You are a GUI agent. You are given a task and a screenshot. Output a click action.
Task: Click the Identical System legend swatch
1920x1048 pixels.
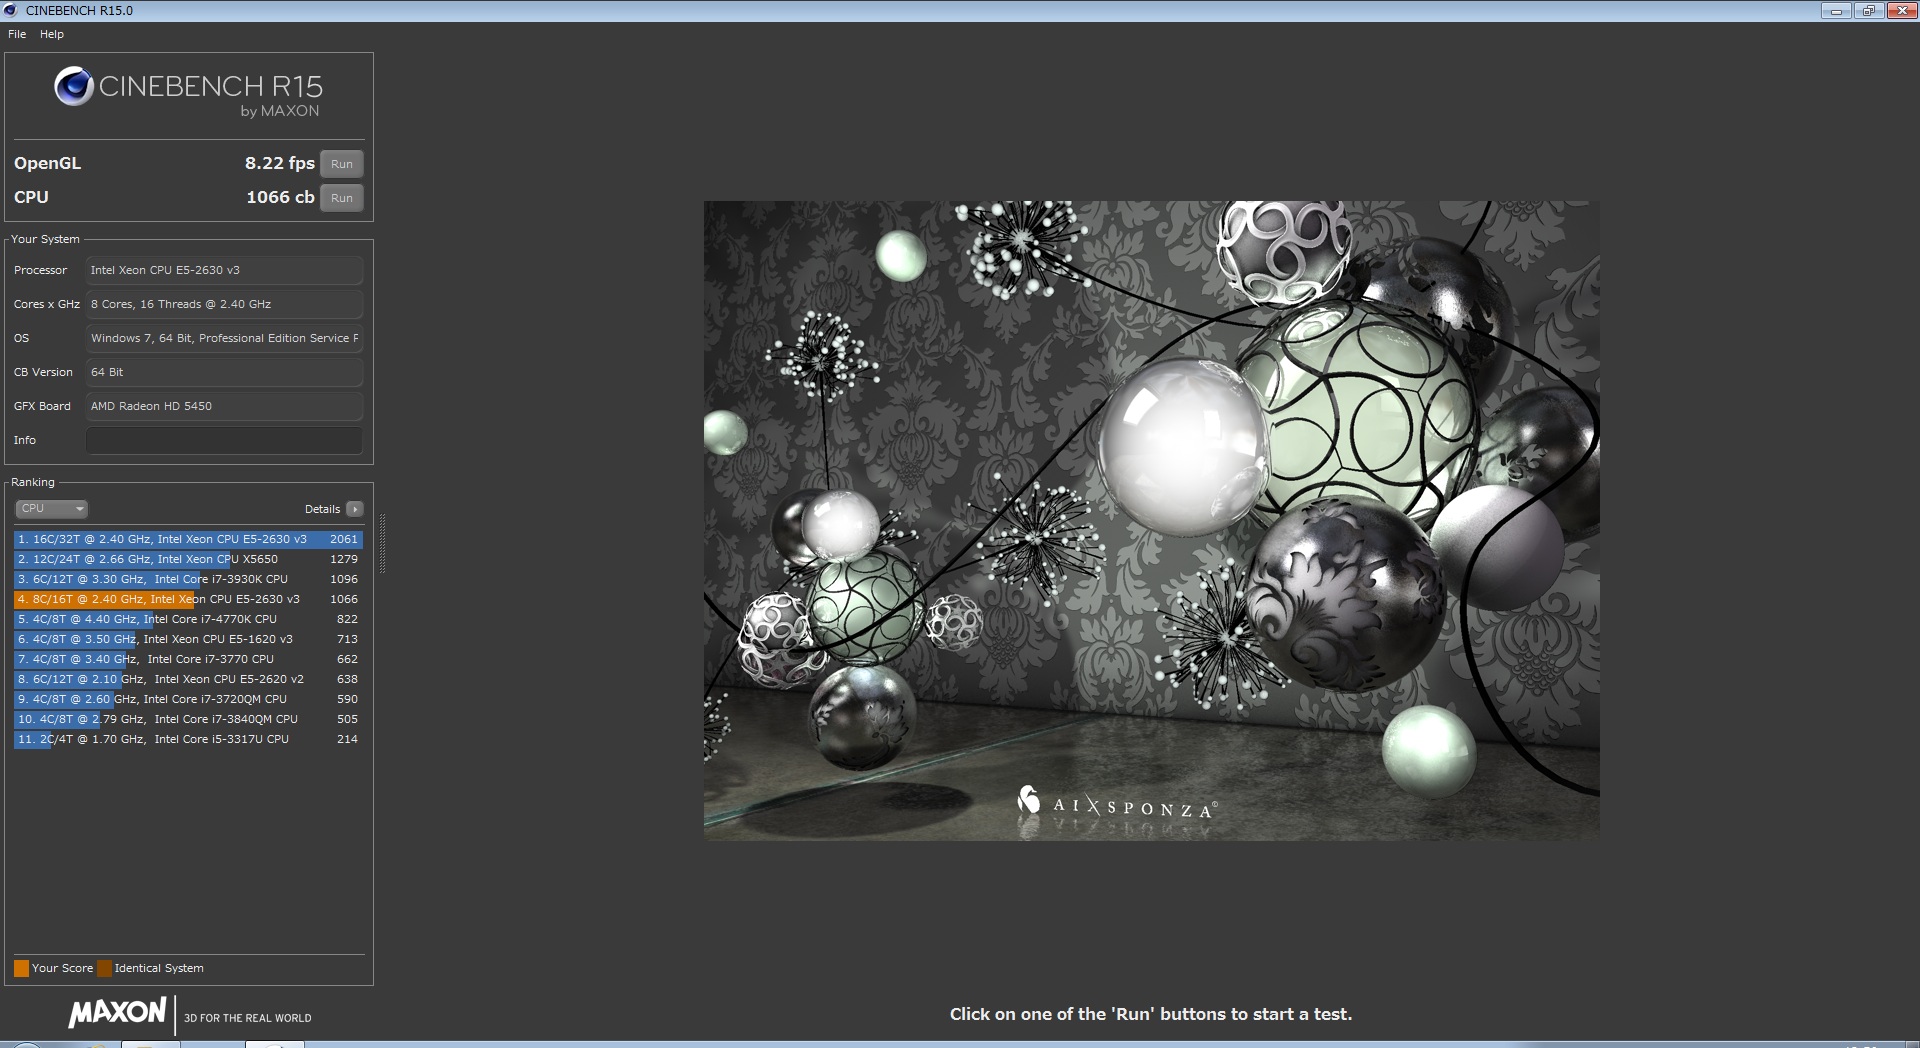[104, 968]
